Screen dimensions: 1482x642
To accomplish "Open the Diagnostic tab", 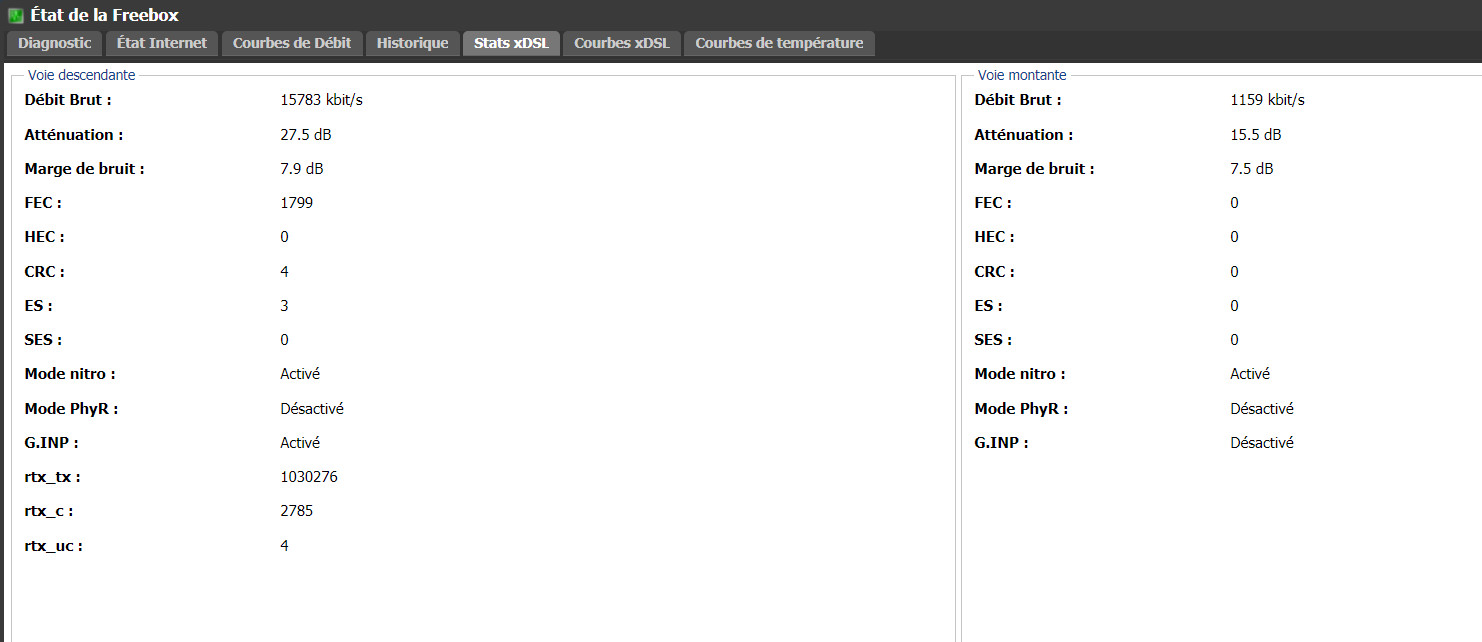I will (x=54, y=43).
